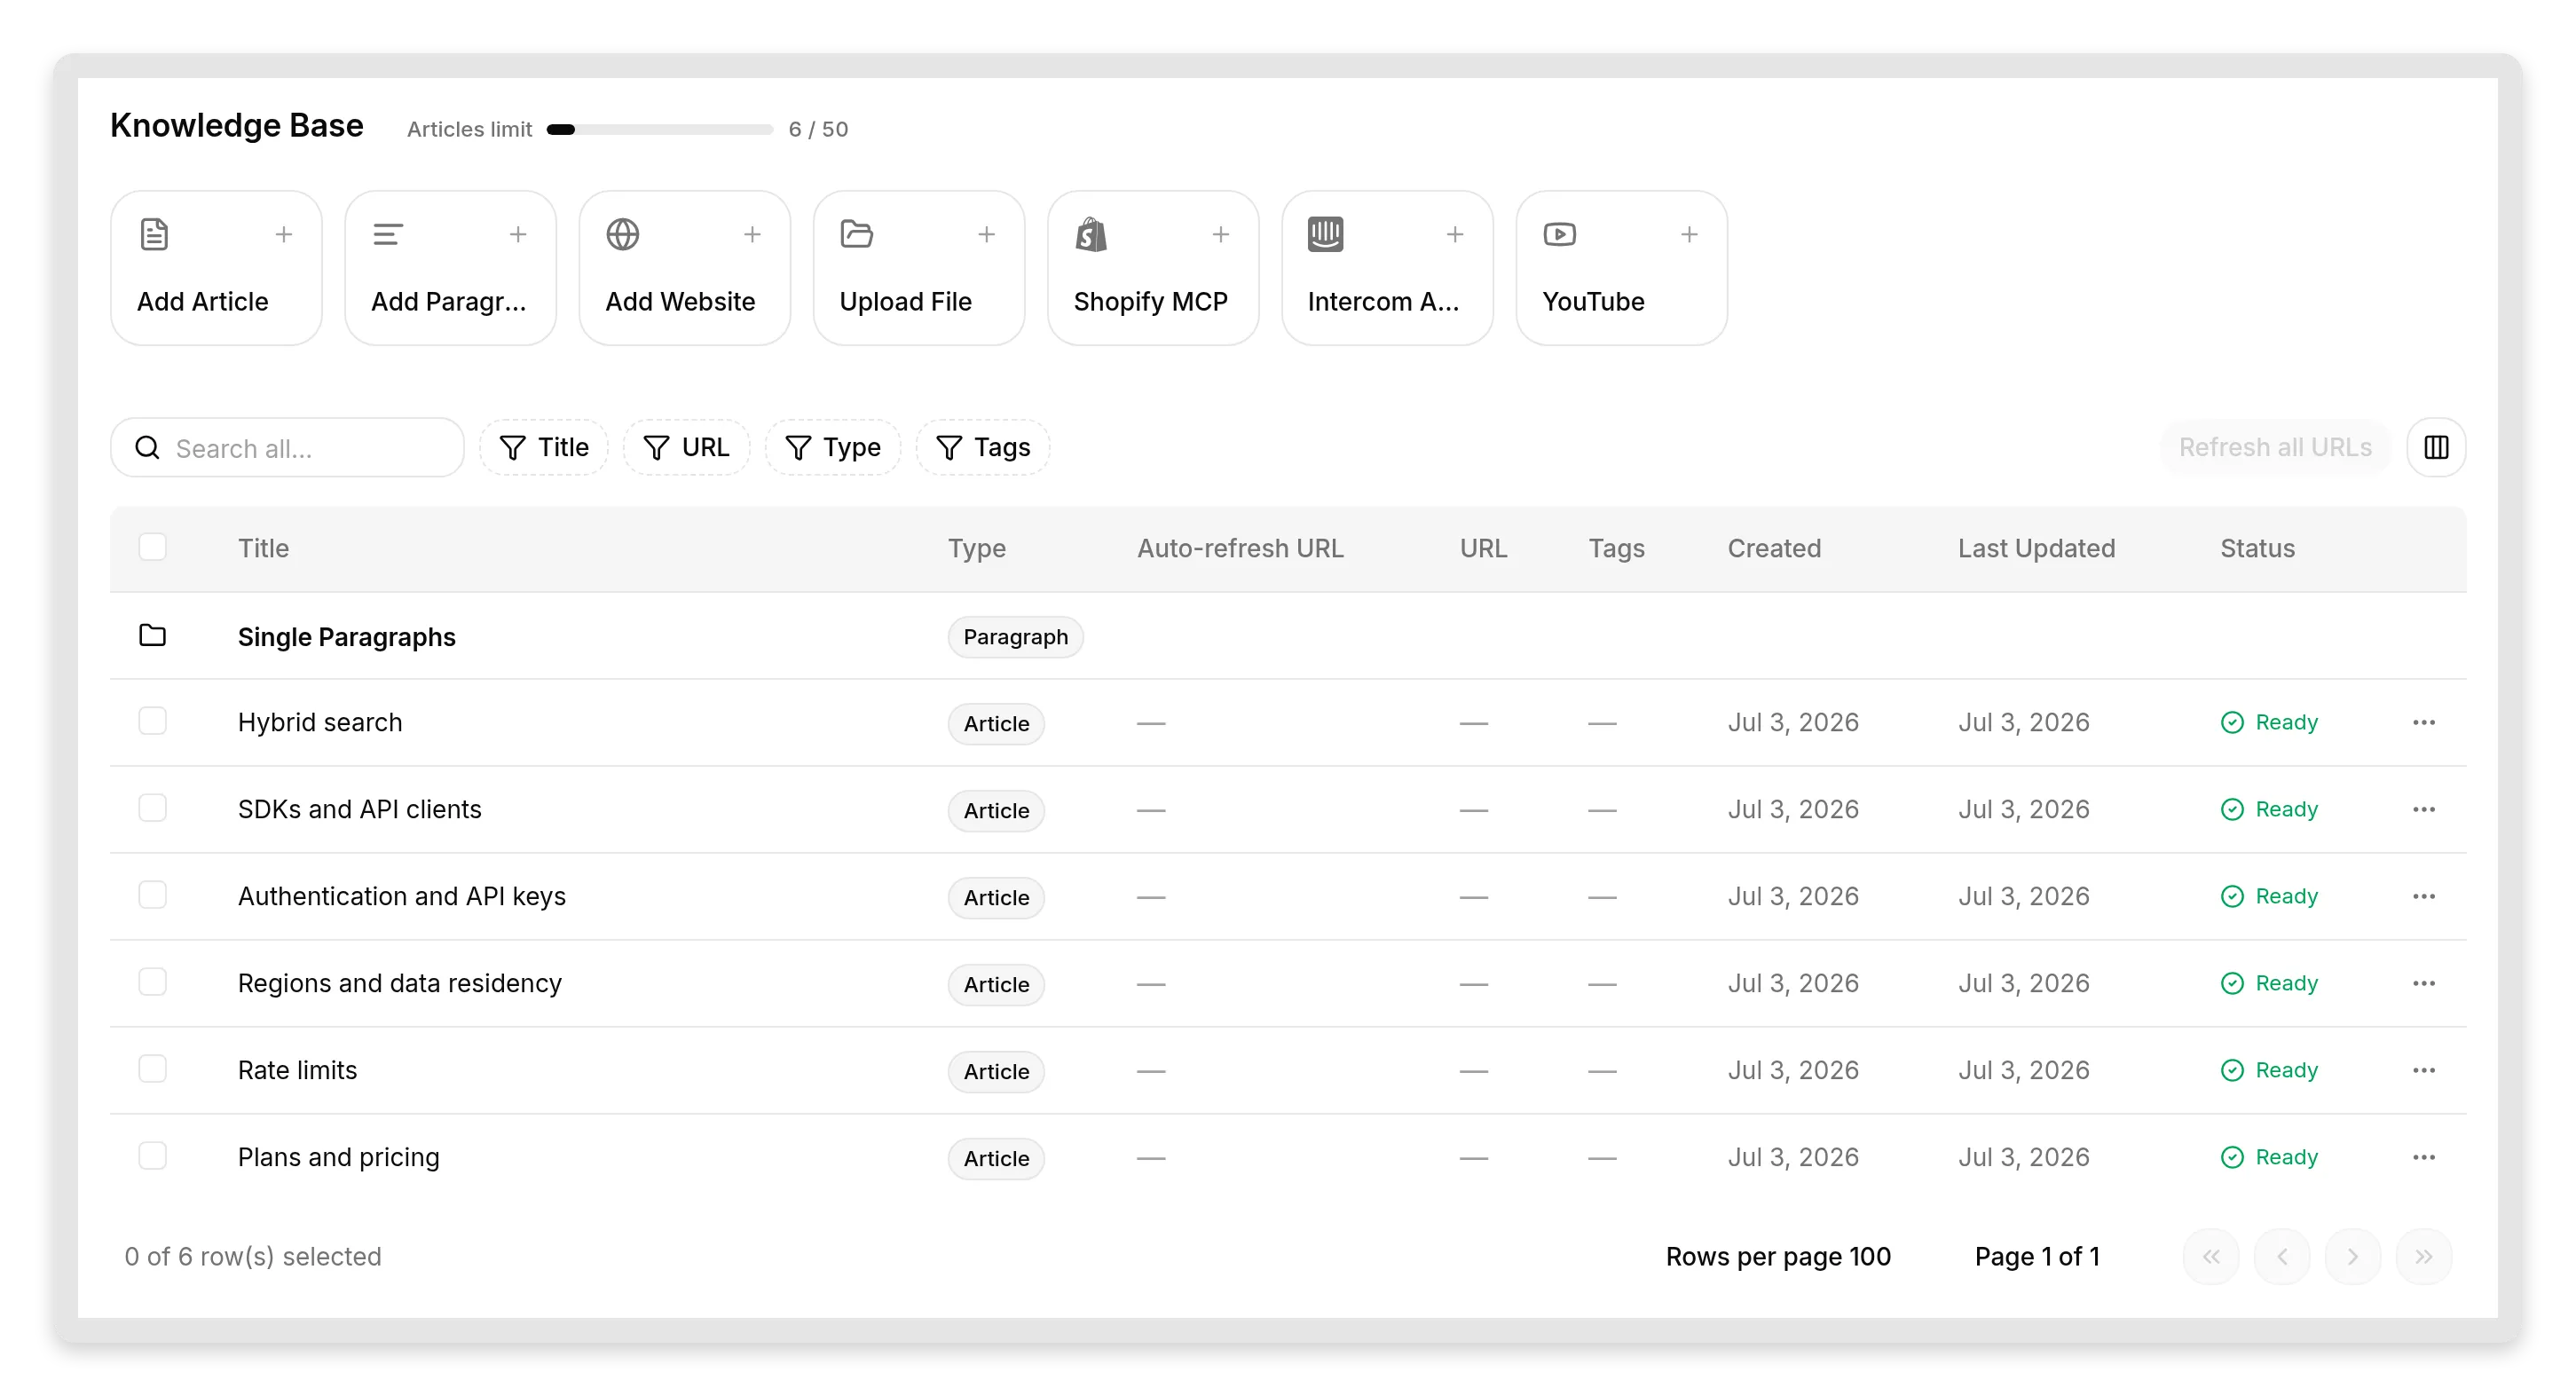
Task: Click the search magnifier icon
Action: point(147,448)
